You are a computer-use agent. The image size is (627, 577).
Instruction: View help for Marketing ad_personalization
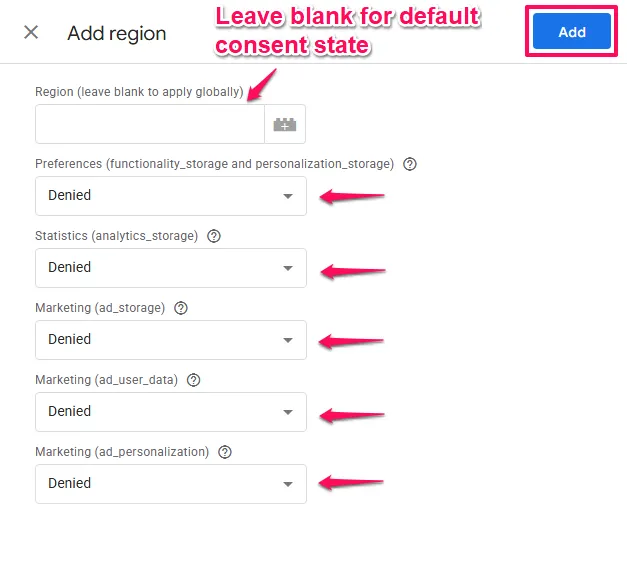(224, 452)
